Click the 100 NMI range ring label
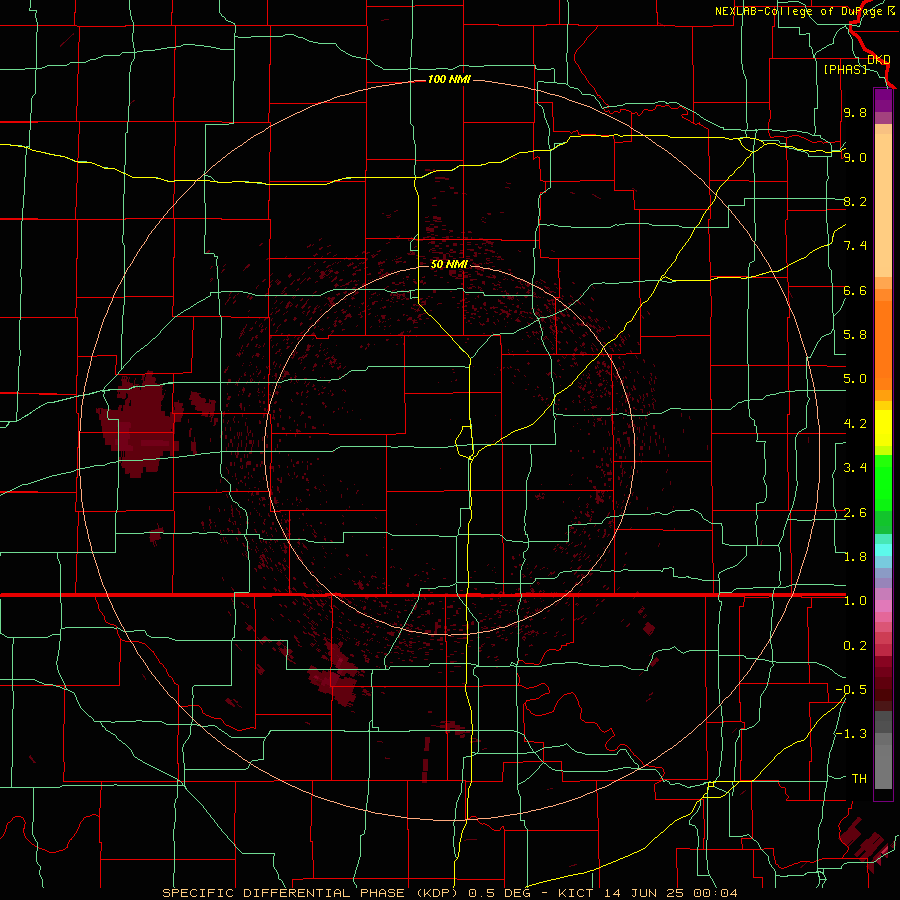The height and width of the screenshot is (900, 900). 449,79
